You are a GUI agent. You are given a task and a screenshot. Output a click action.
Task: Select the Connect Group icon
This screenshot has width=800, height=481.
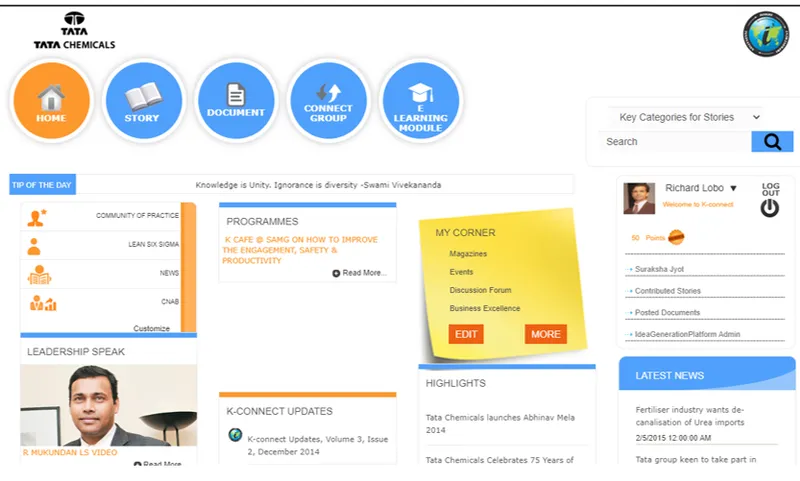point(328,101)
